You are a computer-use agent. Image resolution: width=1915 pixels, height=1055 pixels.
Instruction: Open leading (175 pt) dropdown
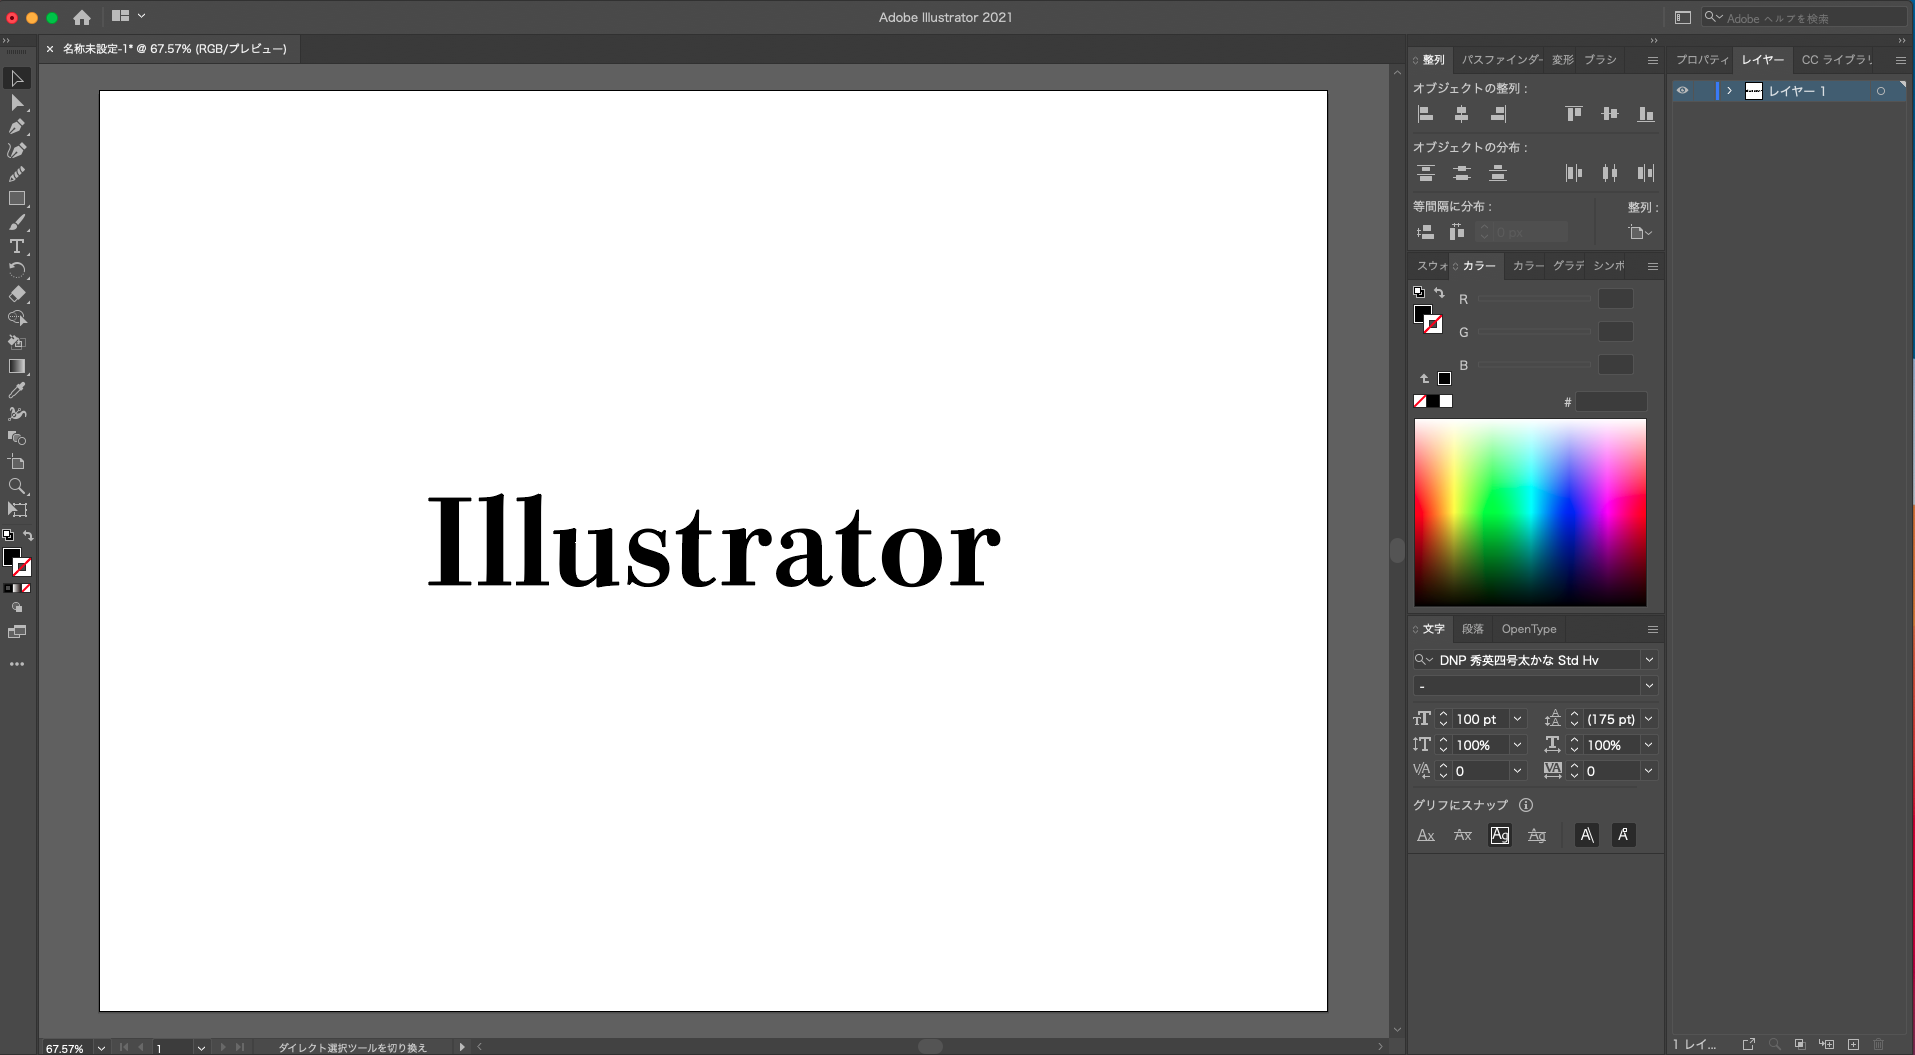[1649, 719]
